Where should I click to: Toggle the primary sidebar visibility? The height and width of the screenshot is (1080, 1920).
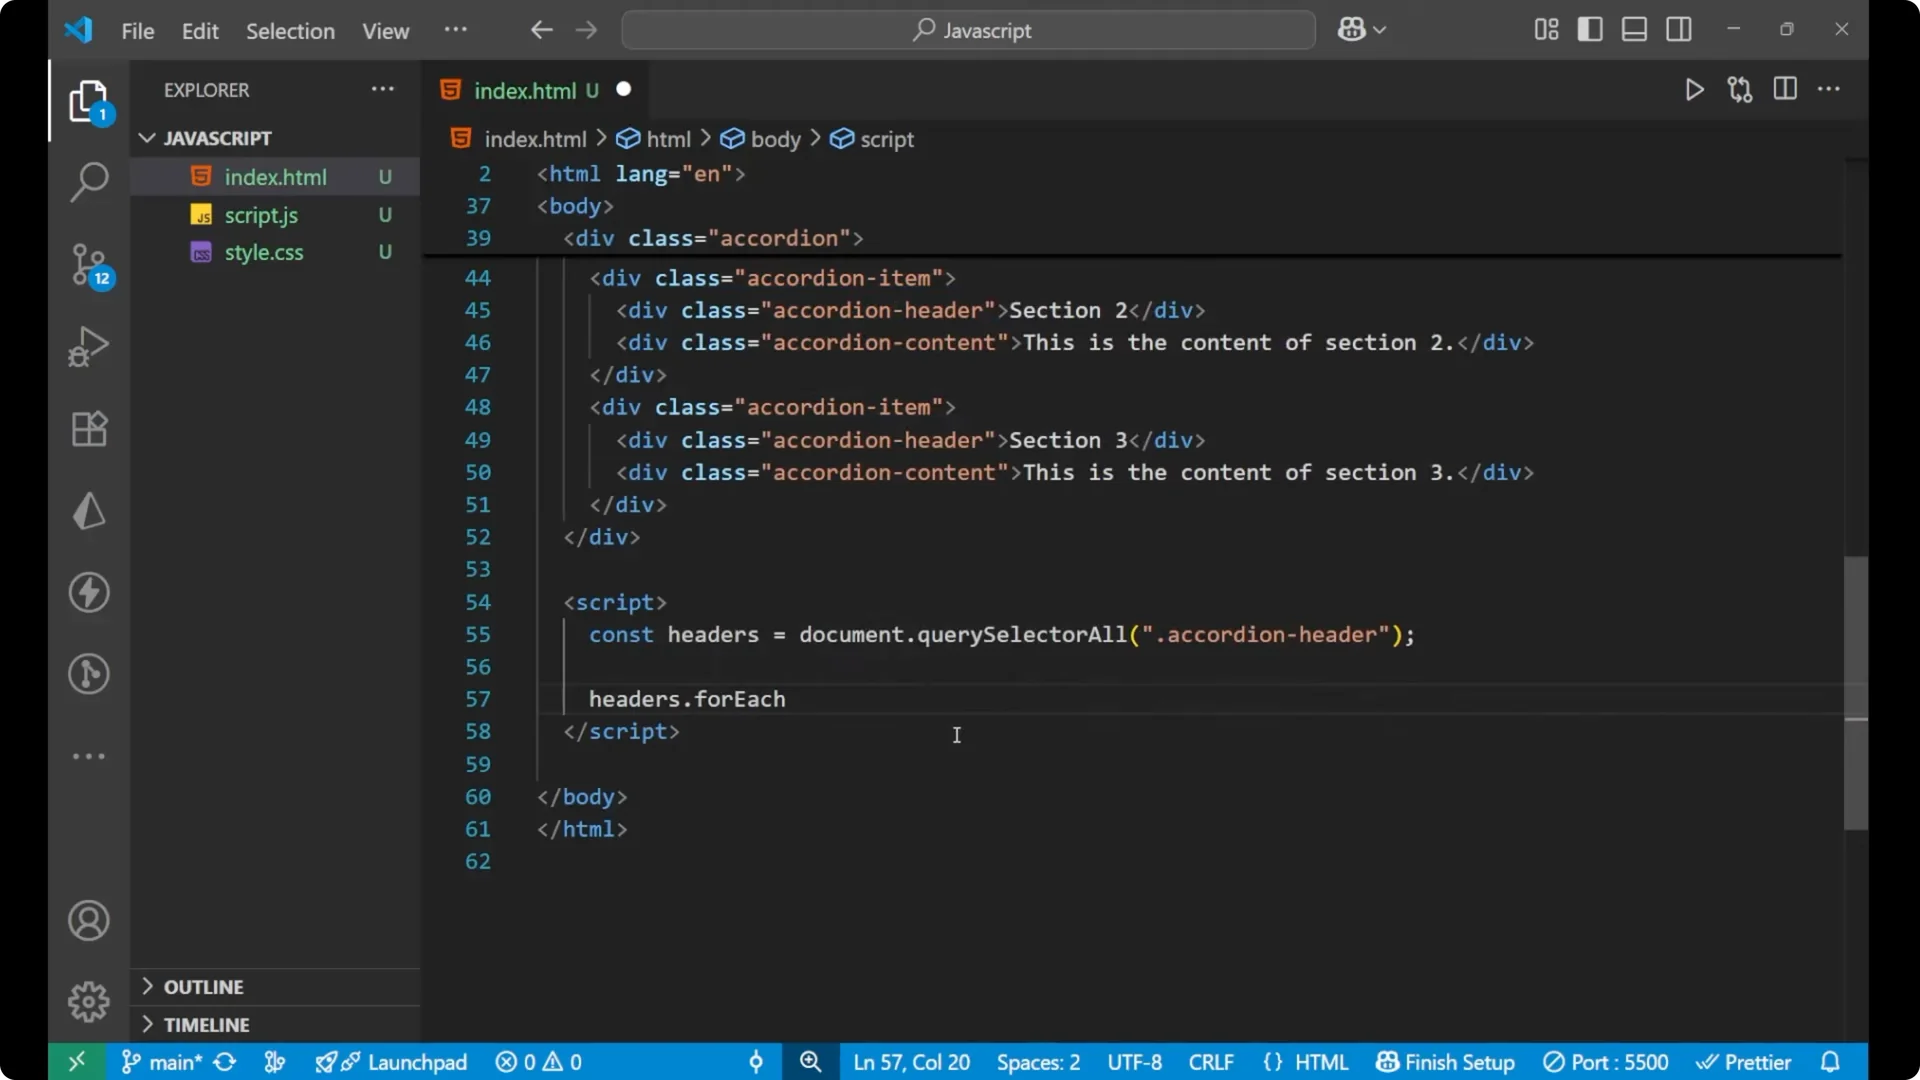click(1589, 29)
